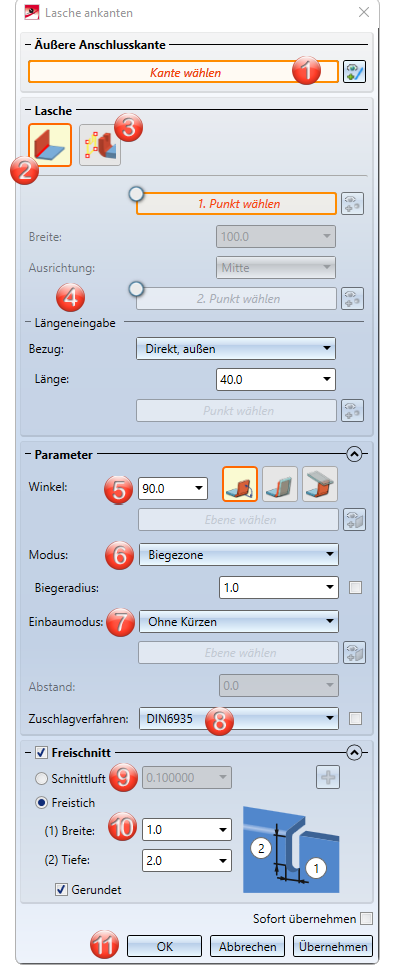Open the disabled Breite 100.0 dropdown
The width and height of the screenshot is (393, 977).
pos(275,237)
